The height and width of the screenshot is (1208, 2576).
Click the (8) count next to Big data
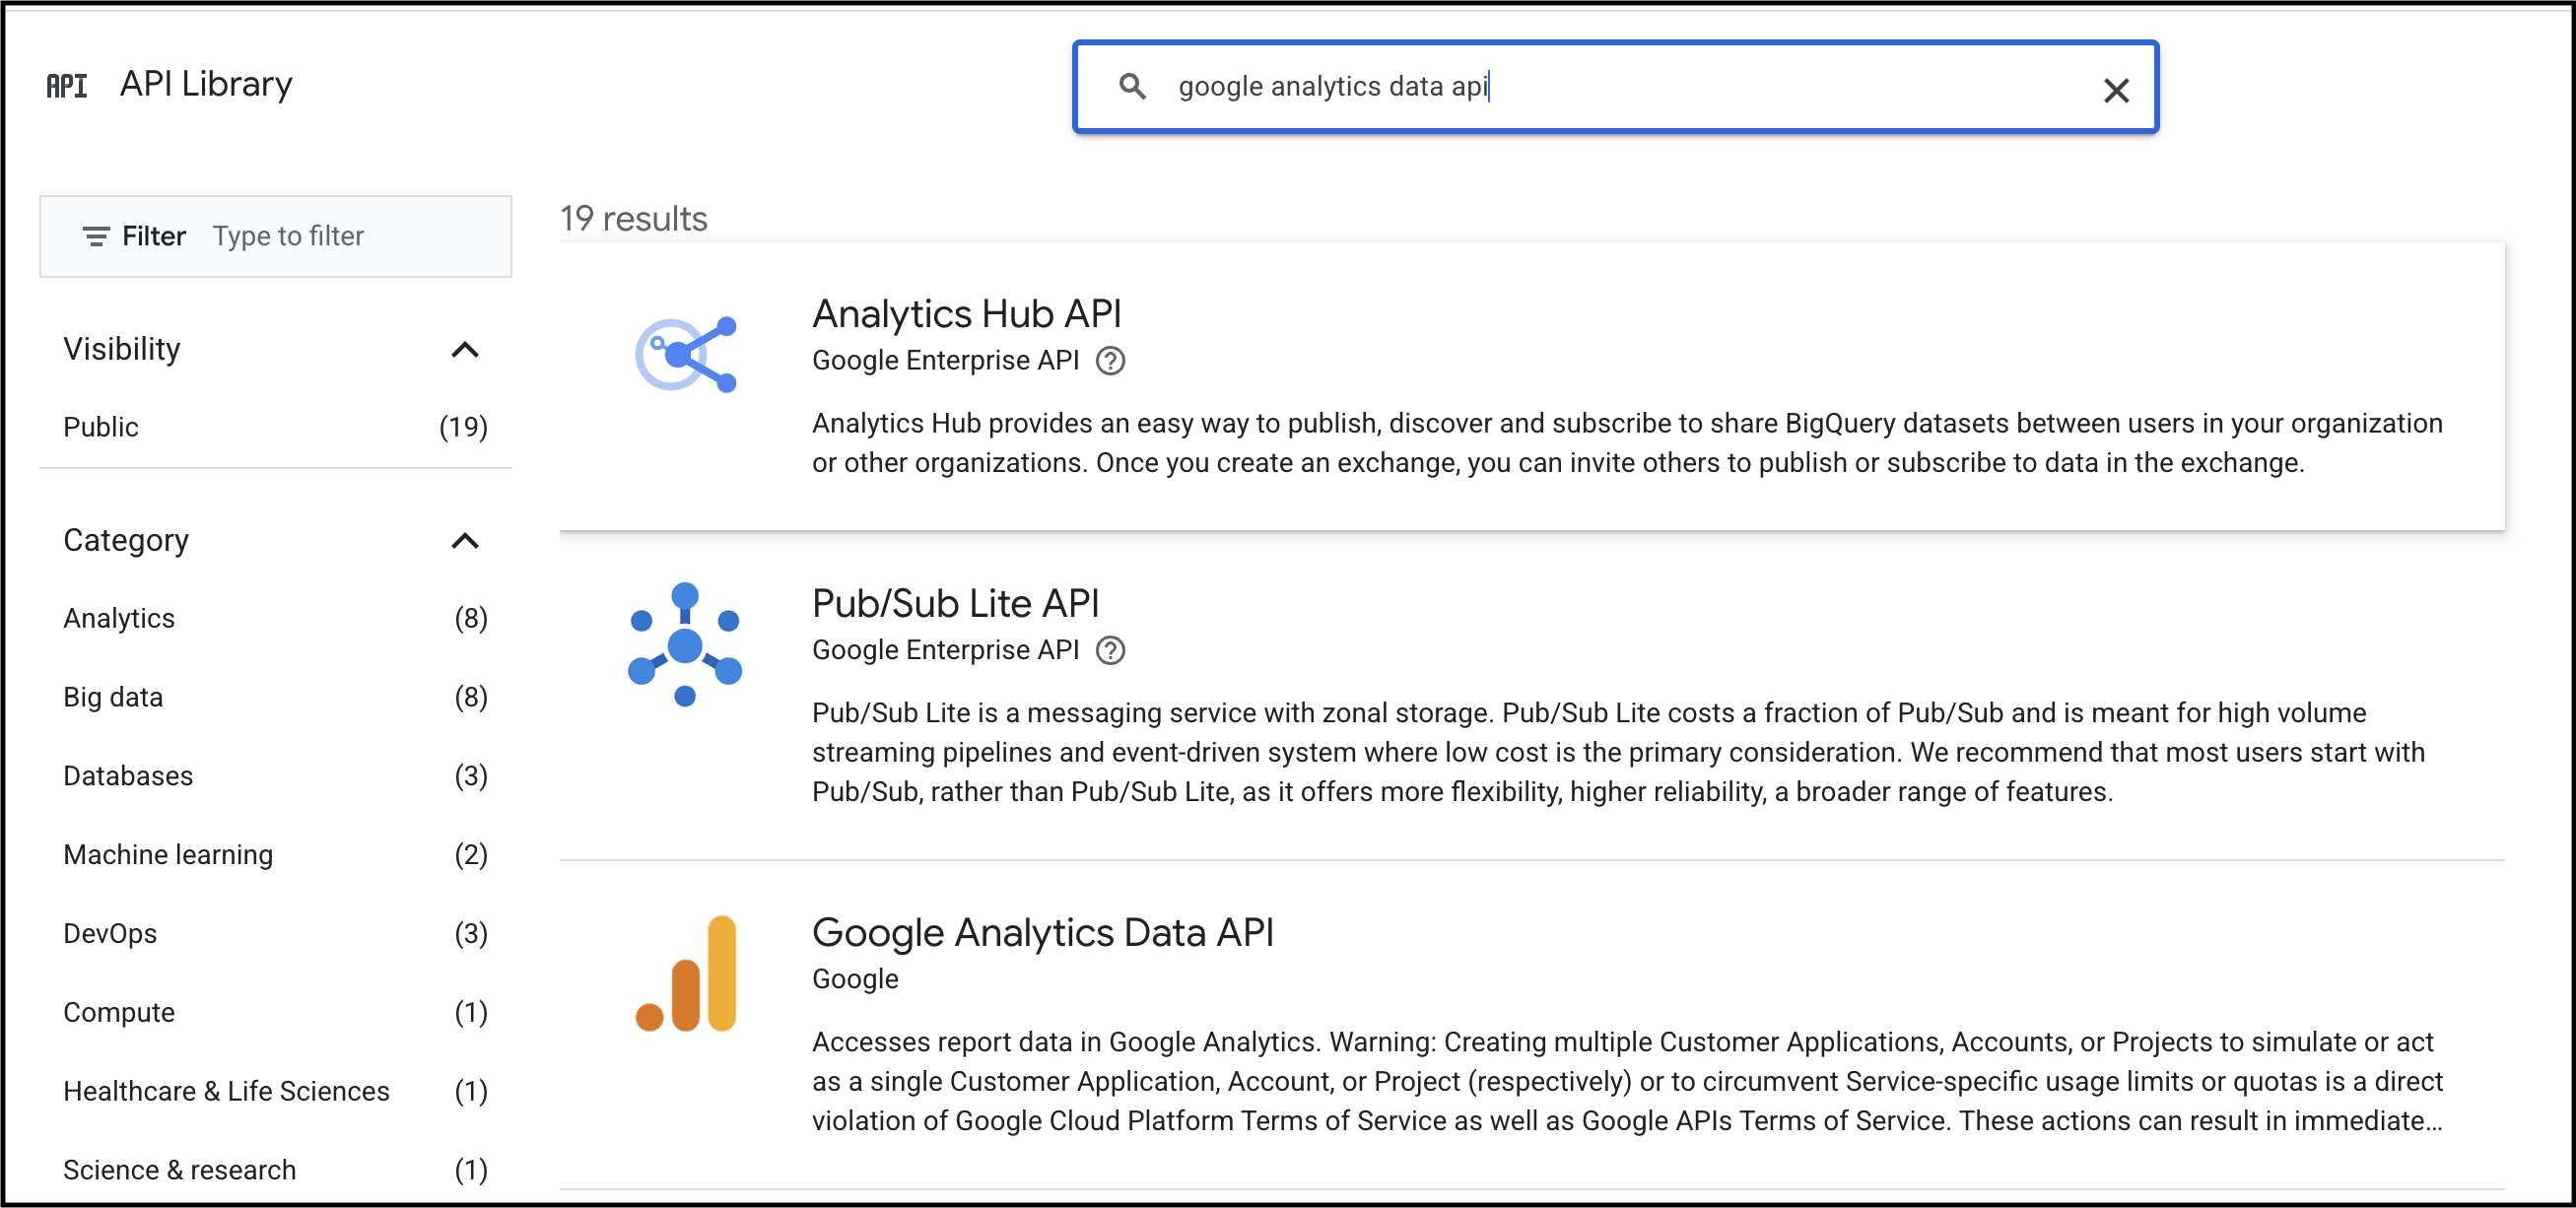[471, 697]
